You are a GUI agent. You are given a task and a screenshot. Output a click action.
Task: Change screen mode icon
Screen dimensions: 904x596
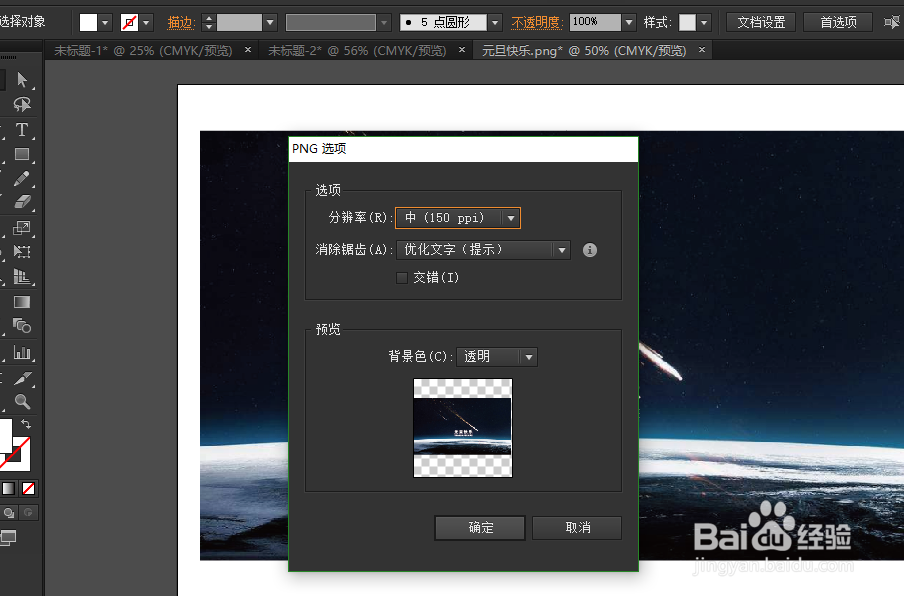9,538
